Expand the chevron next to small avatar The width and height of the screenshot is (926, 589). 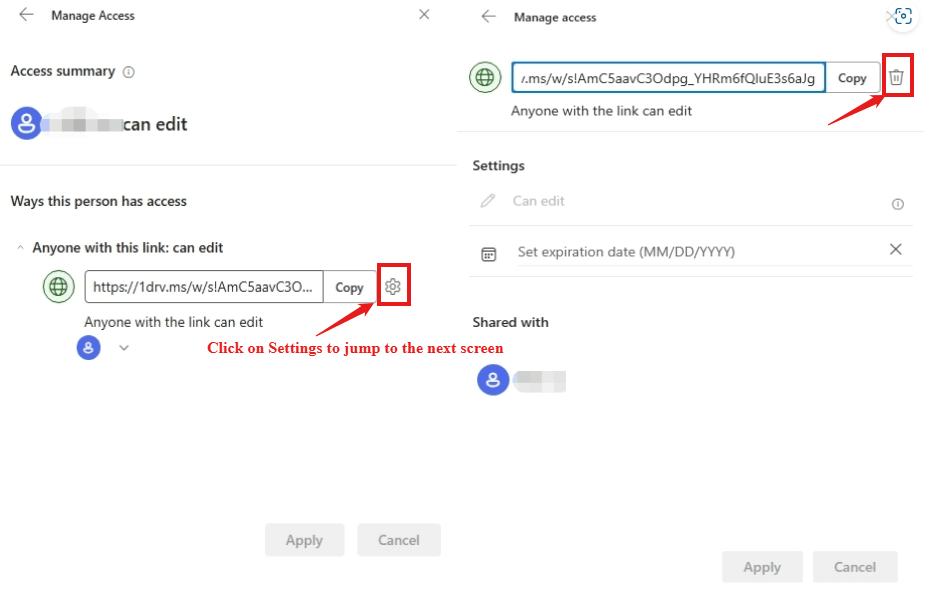point(123,347)
